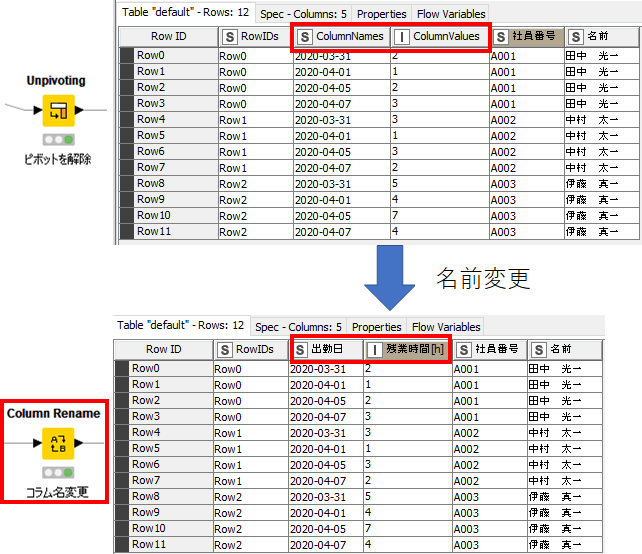
Task: Click the Column Rename node title
Action: click(54, 414)
